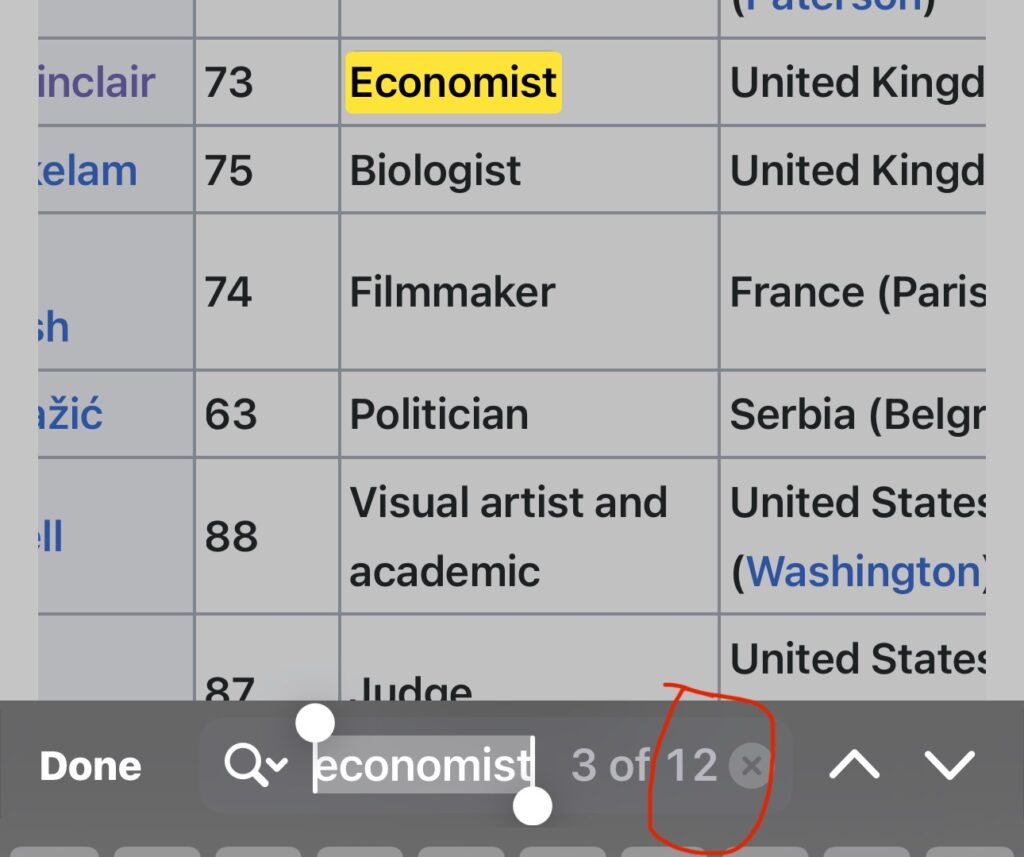This screenshot has height=857, width=1024.
Task: Jump to previous match with up arrow
Action: point(855,766)
